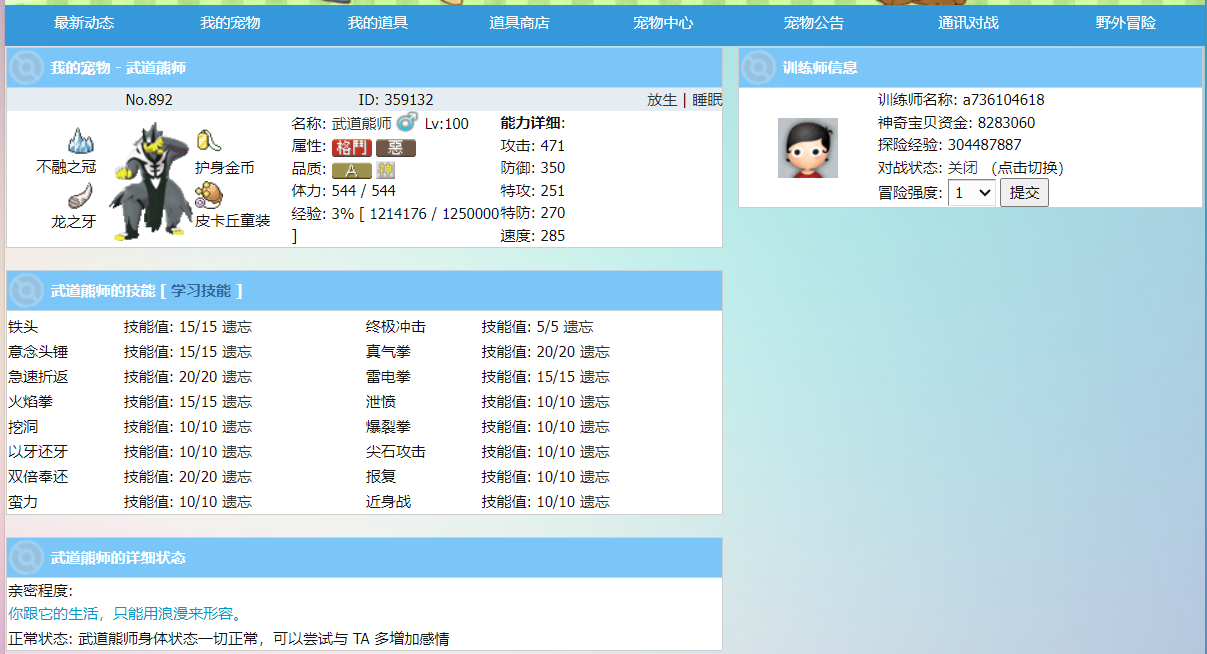This screenshot has height=654, width=1207.
Task: Open the 冒险强度 dropdown
Action: [972, 193]
